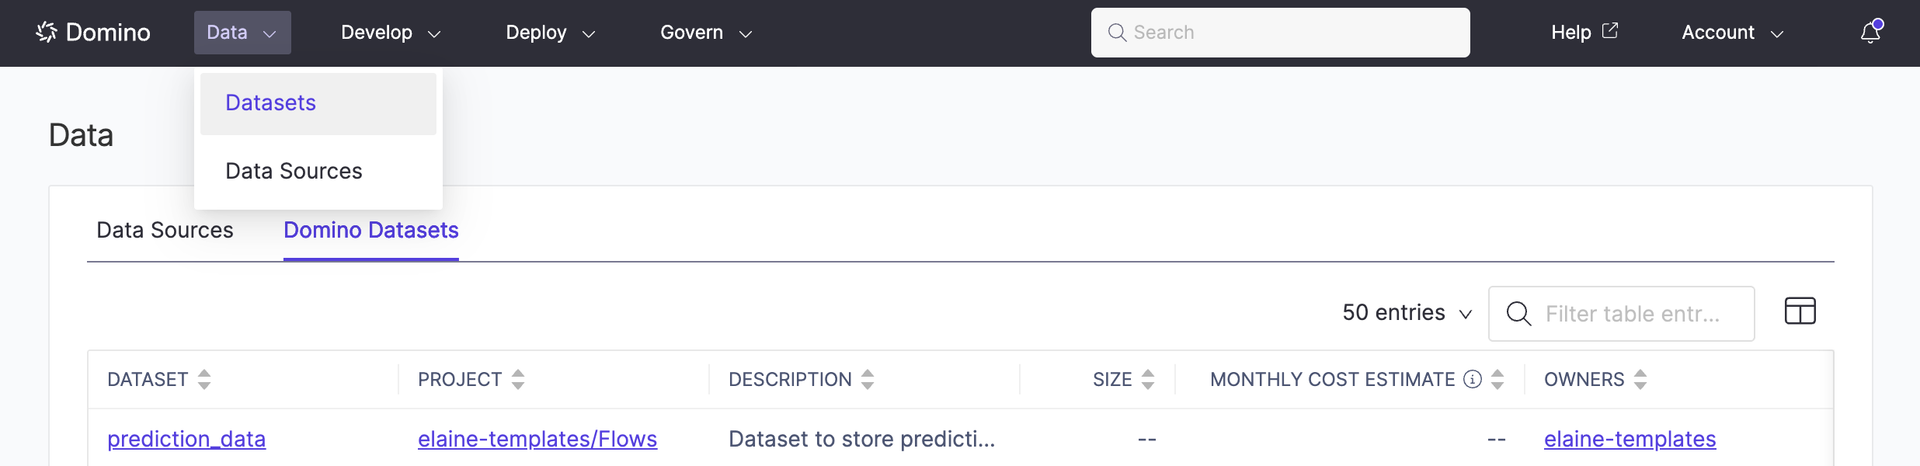Sort by the Dataset column arrows
The height and width of the screenshot is (466, 1920).
pyautogui.click(x=204, y=379)
